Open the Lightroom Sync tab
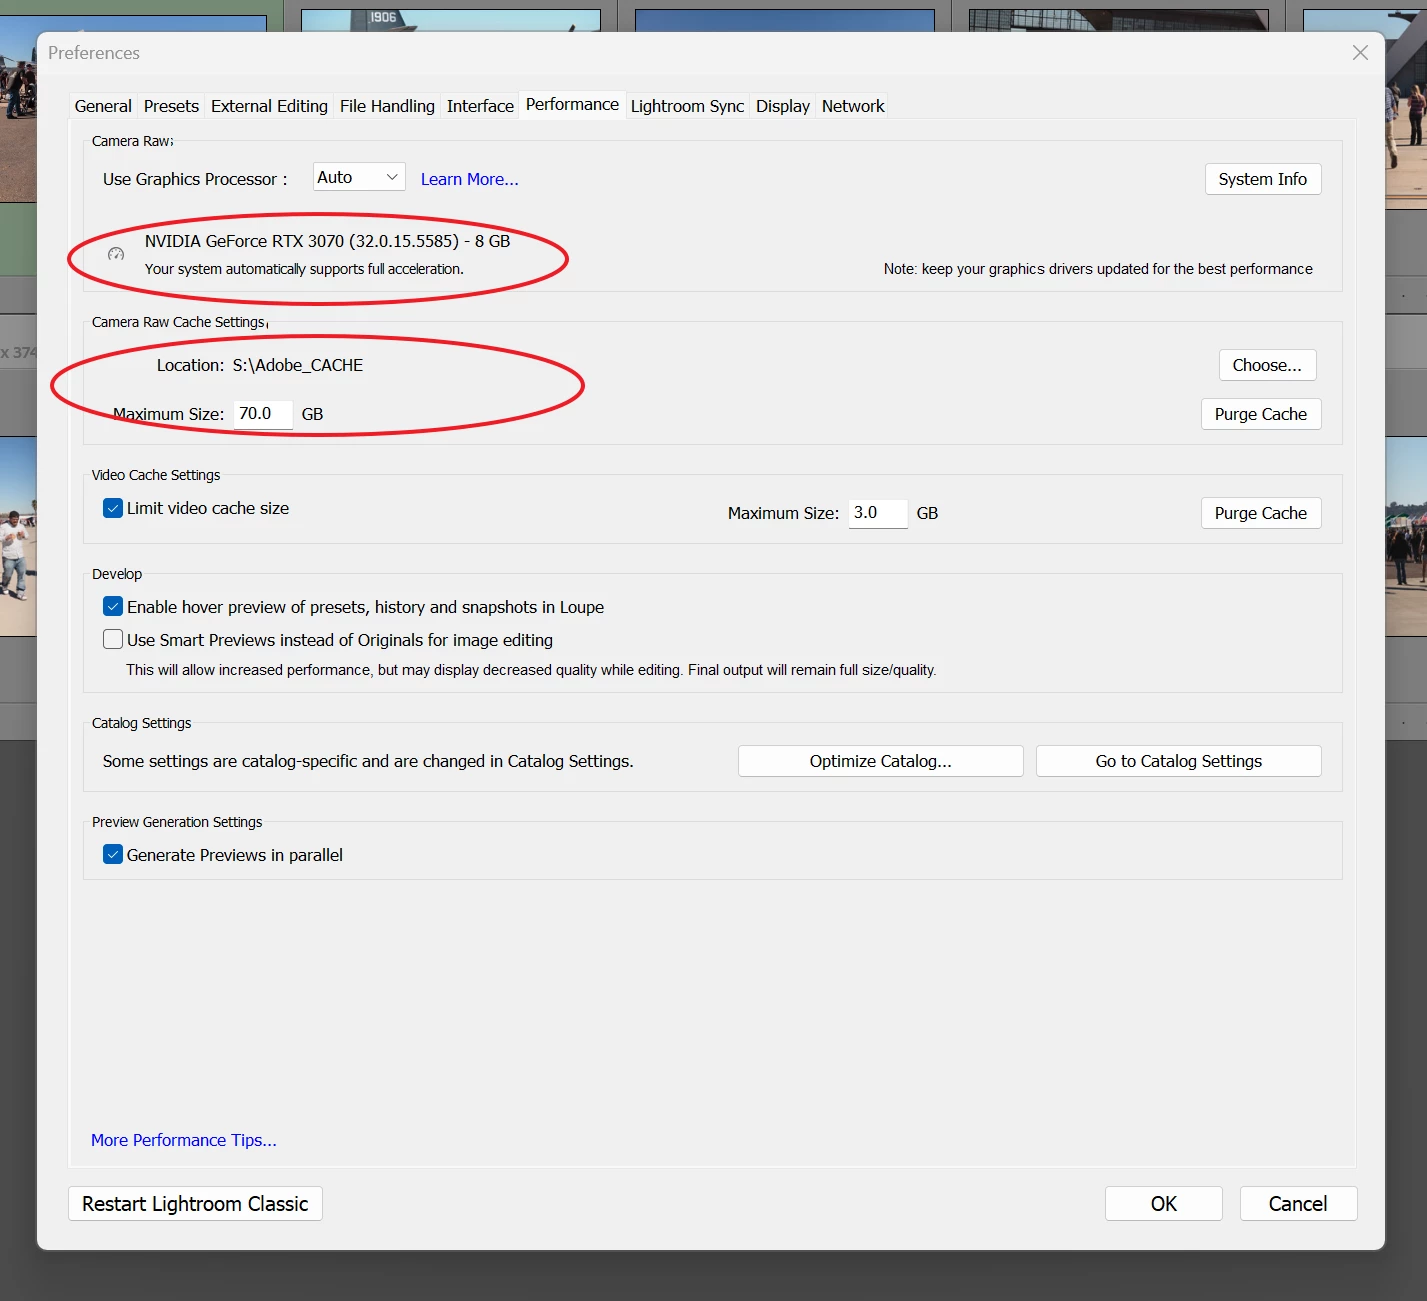Screen dimensions: 1427x1301 tap(687, 106)
